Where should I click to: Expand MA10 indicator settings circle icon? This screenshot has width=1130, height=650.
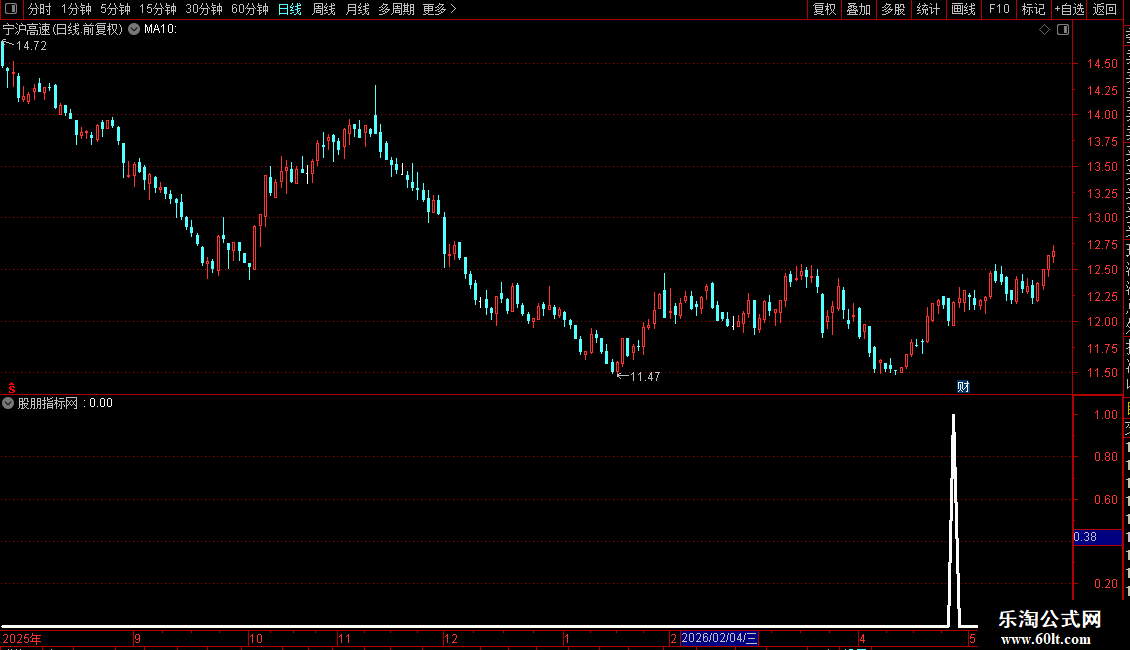tap(134, 29)
